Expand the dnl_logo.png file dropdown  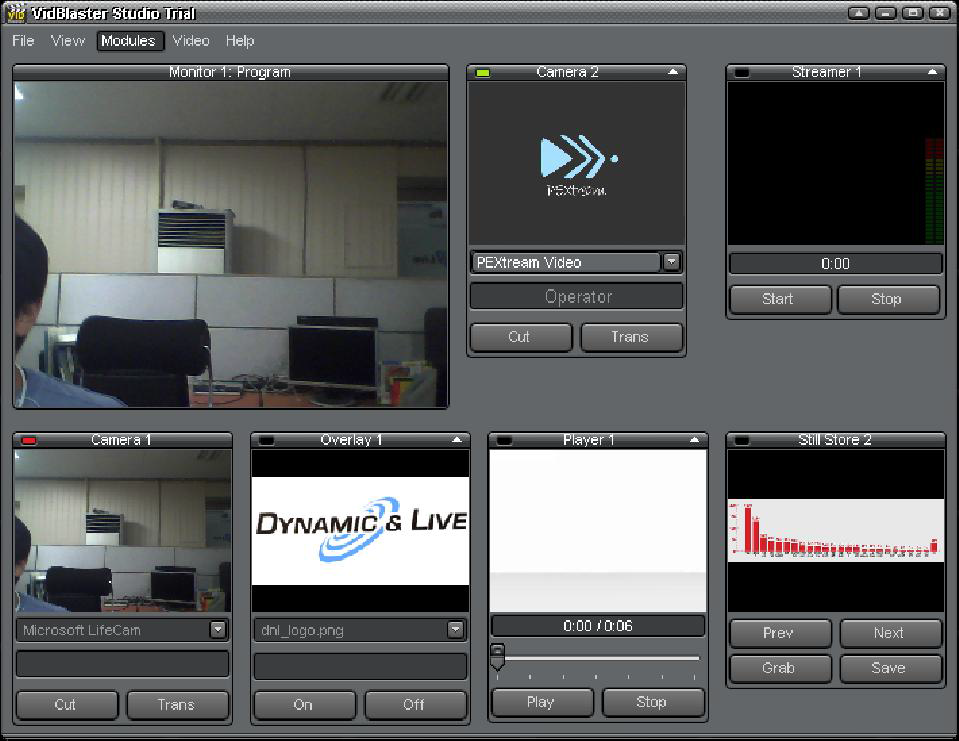click(x=456, y=630)
